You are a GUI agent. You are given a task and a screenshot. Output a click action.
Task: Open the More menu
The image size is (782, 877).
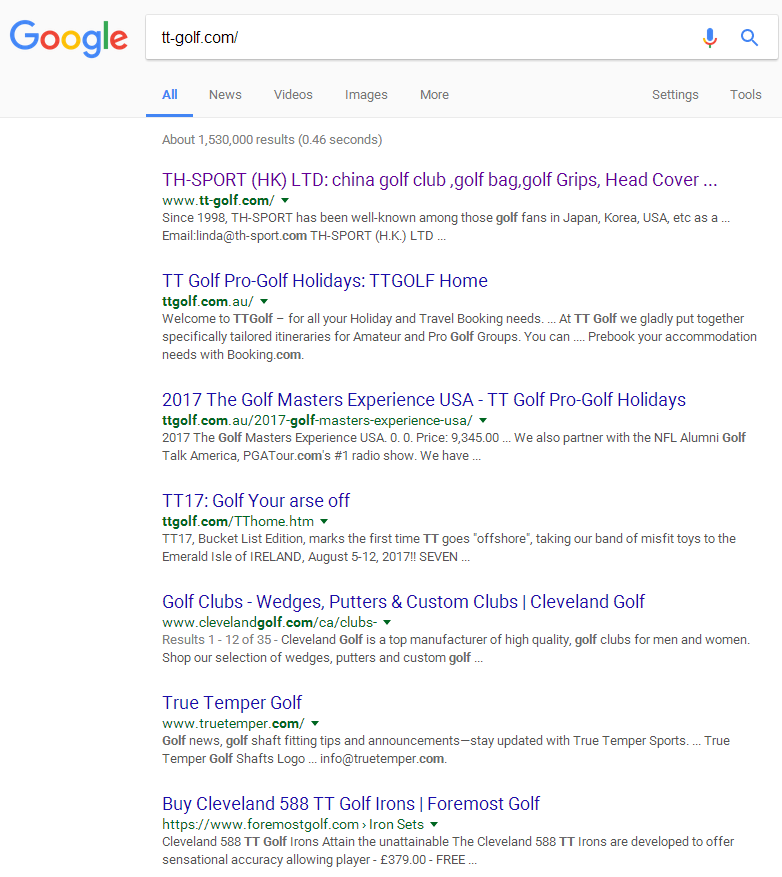click(x=434, y=95)
